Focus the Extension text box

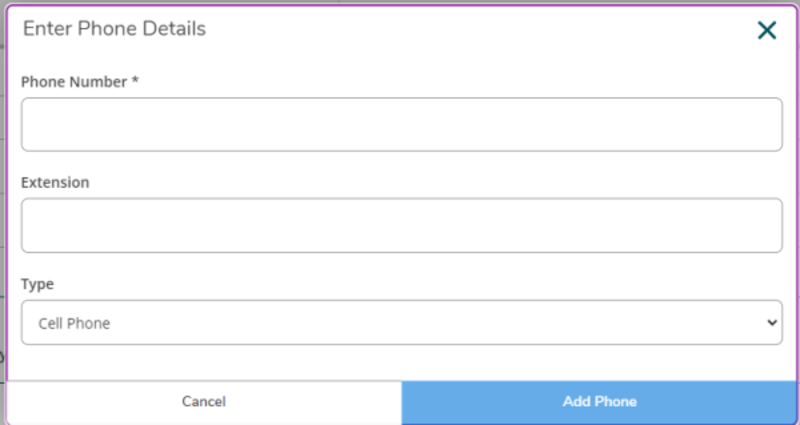[x=401, y=225]
